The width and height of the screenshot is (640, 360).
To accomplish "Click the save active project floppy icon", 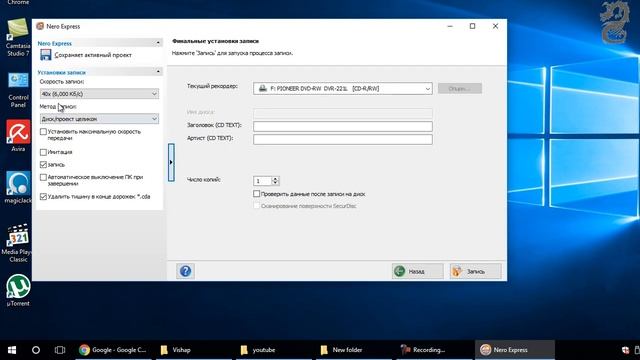I will 46,55.
